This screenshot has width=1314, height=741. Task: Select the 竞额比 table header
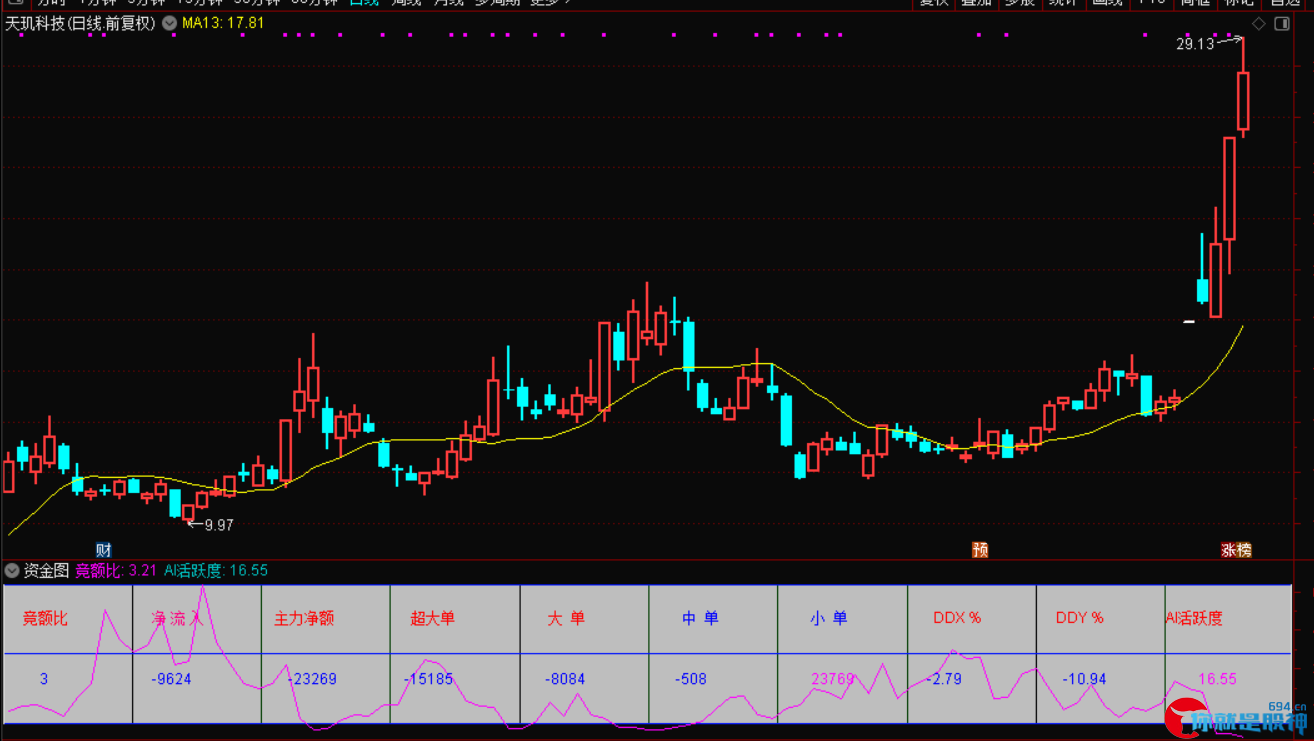45,618
